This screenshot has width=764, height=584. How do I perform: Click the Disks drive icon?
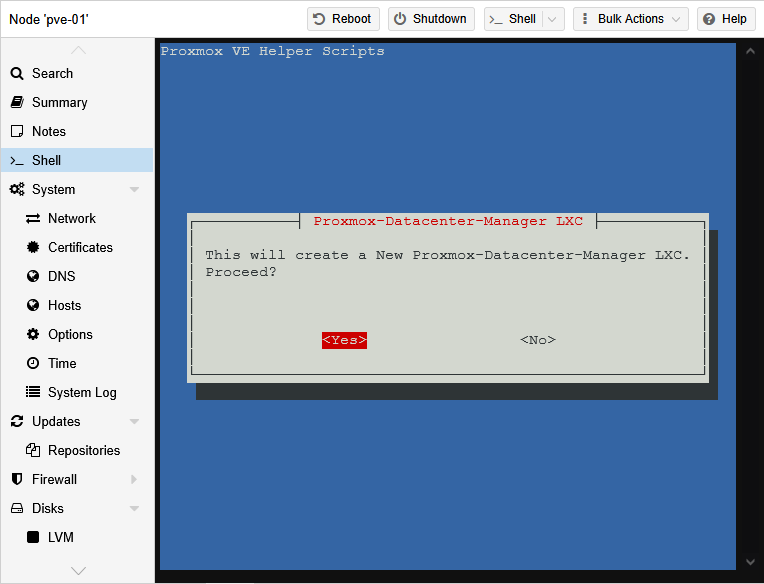tap(17, 509)
